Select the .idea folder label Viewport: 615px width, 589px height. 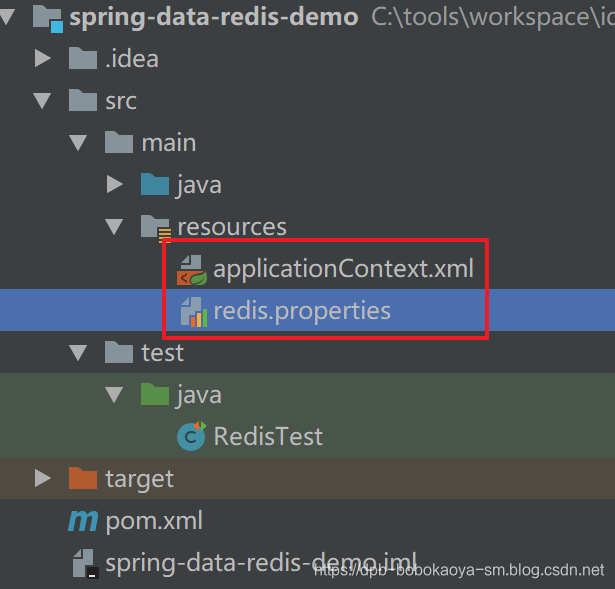click(132, 59)
